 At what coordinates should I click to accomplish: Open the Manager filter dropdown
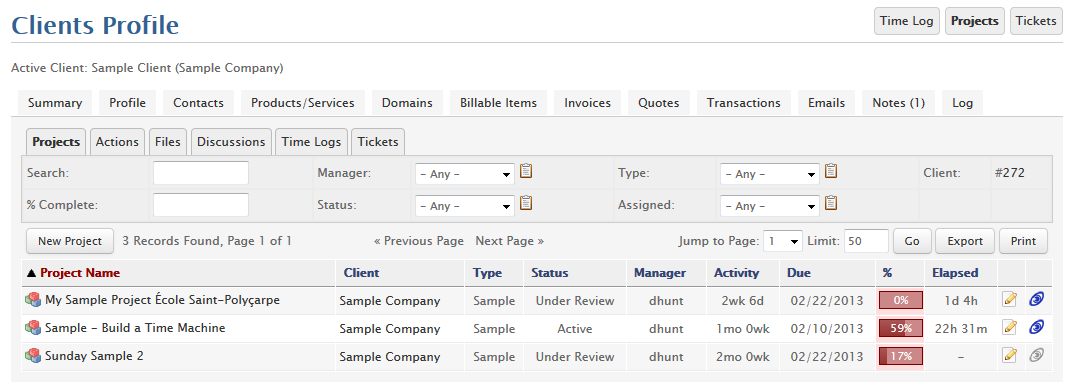[x=465, y=174]
